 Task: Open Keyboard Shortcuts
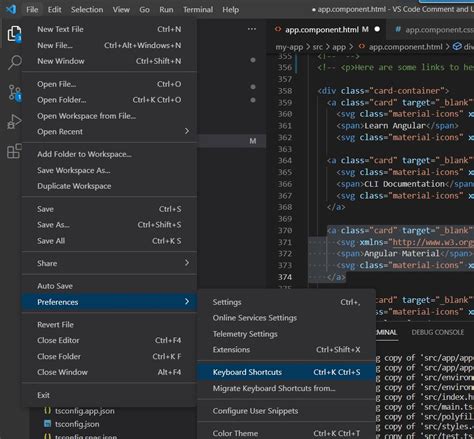tap(286, 372)
